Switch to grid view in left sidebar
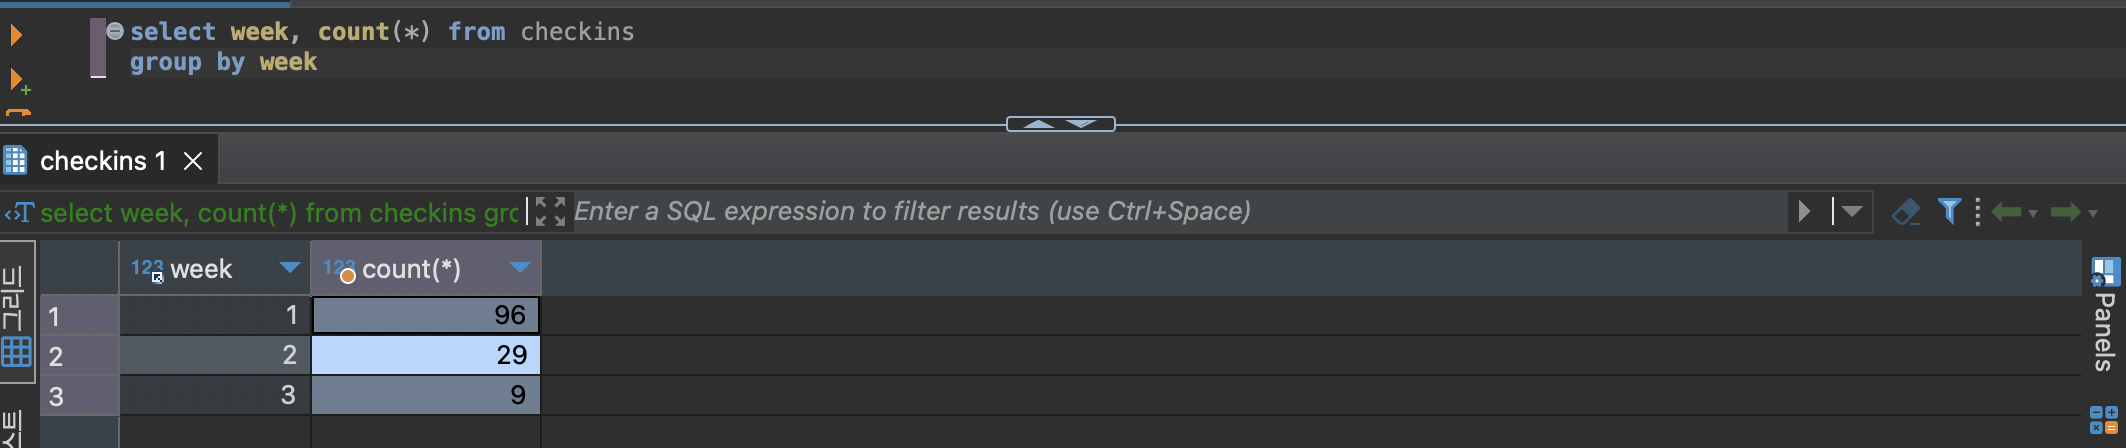This screenshot has height=448, width=2126. [x=16, y=352]
